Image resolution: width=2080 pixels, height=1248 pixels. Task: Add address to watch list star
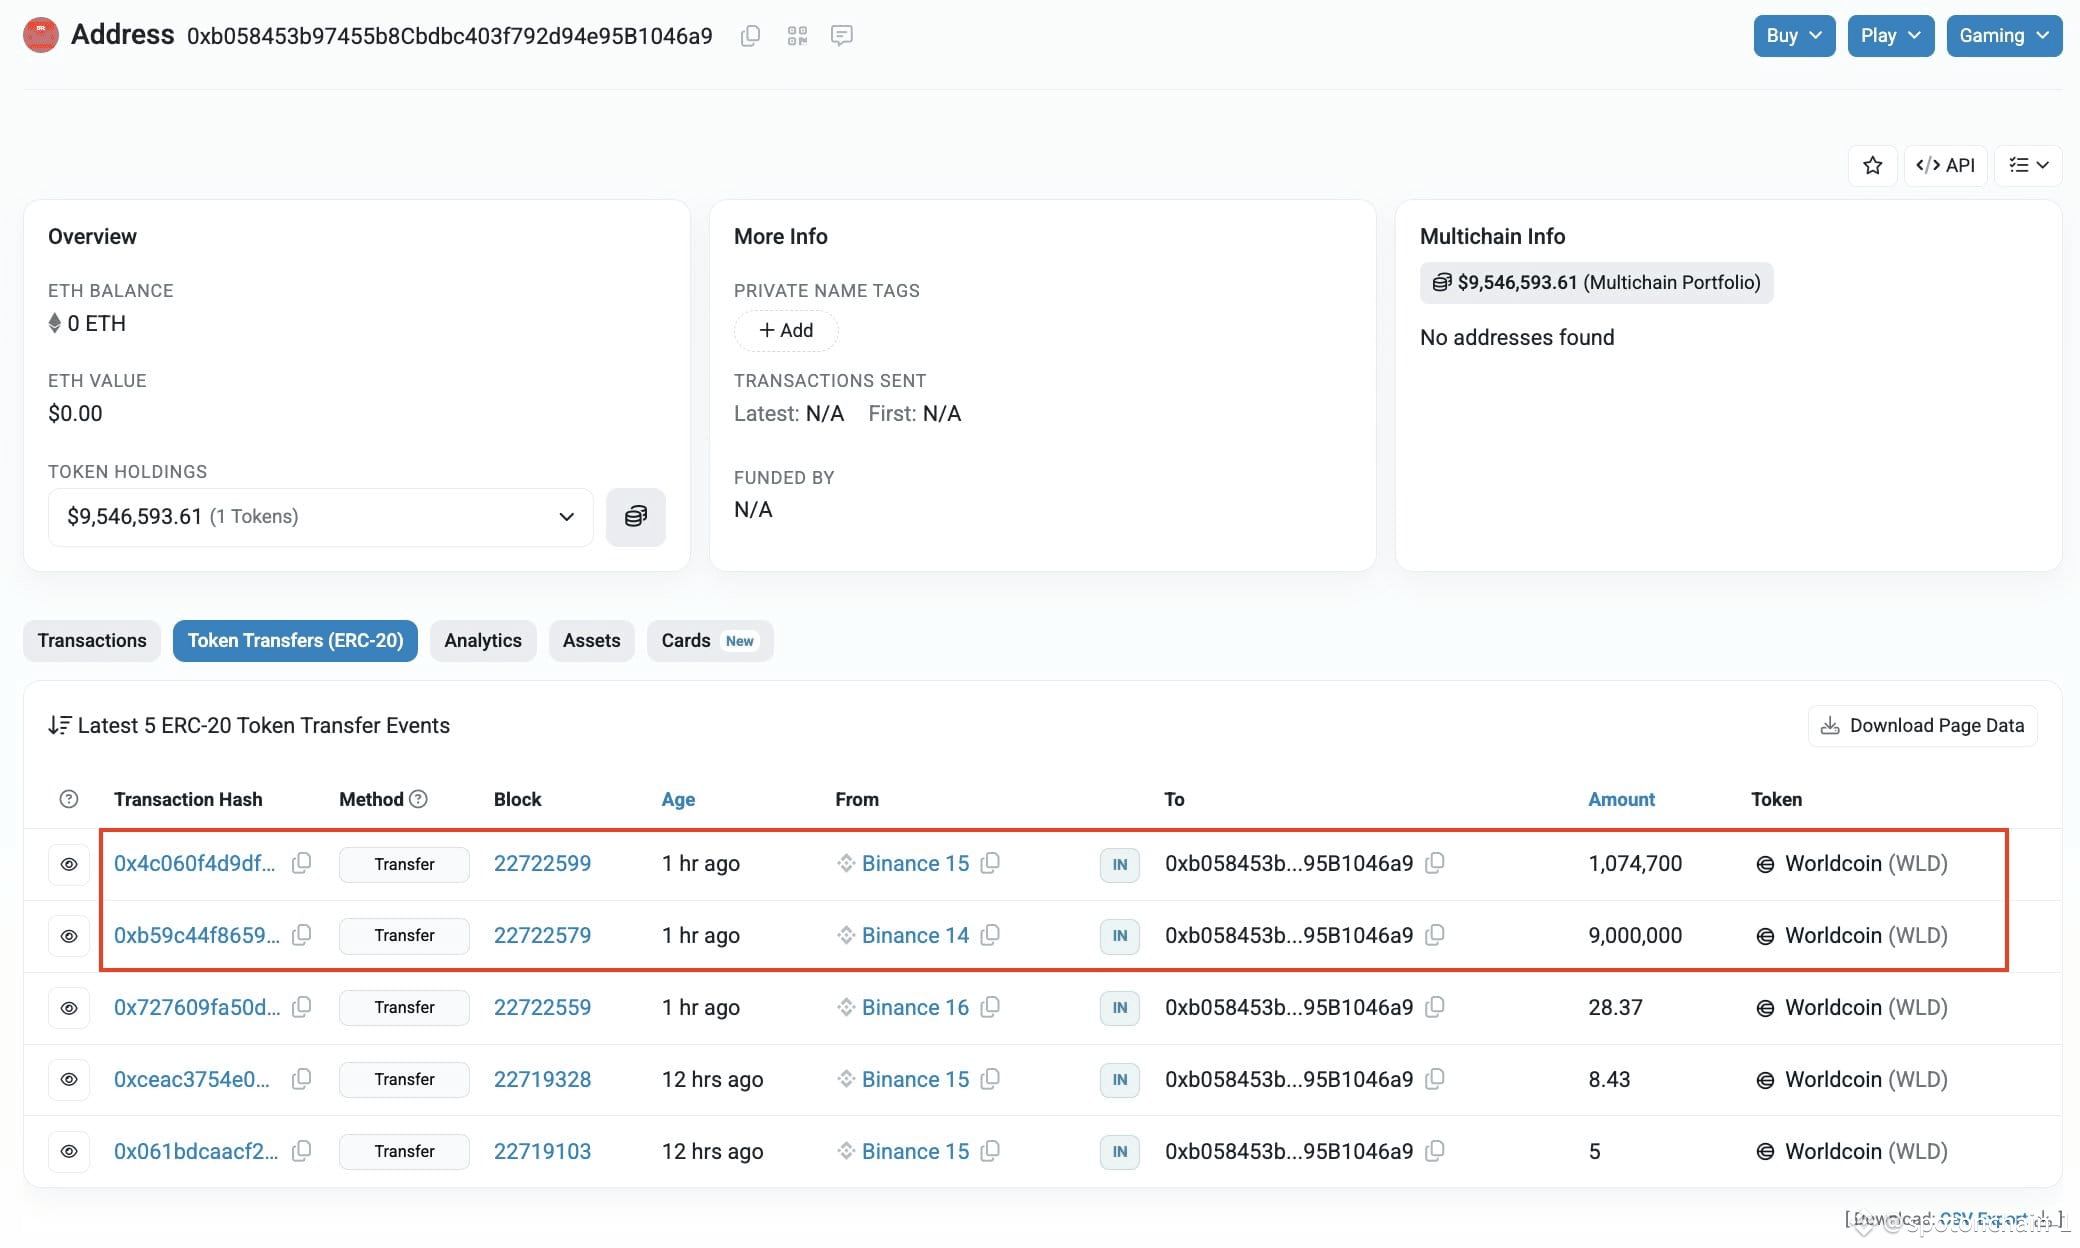[x=1873, y=165]
